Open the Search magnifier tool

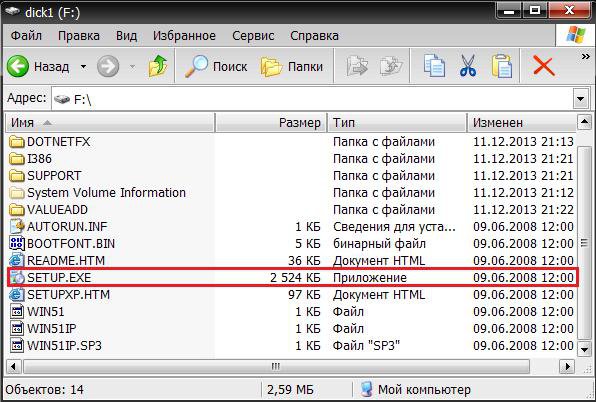tap(197, 66)
